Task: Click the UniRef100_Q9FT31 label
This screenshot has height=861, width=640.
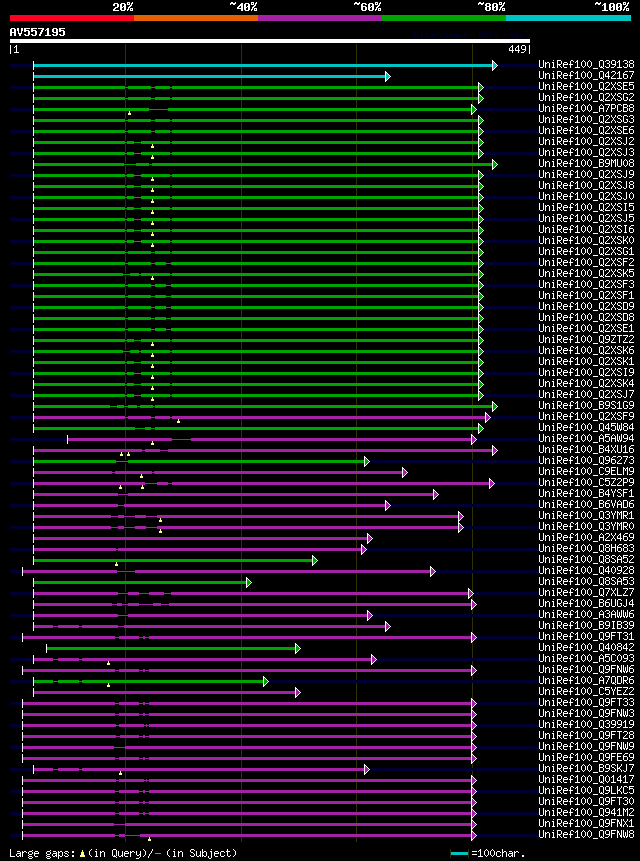Action: coord(586,636)
